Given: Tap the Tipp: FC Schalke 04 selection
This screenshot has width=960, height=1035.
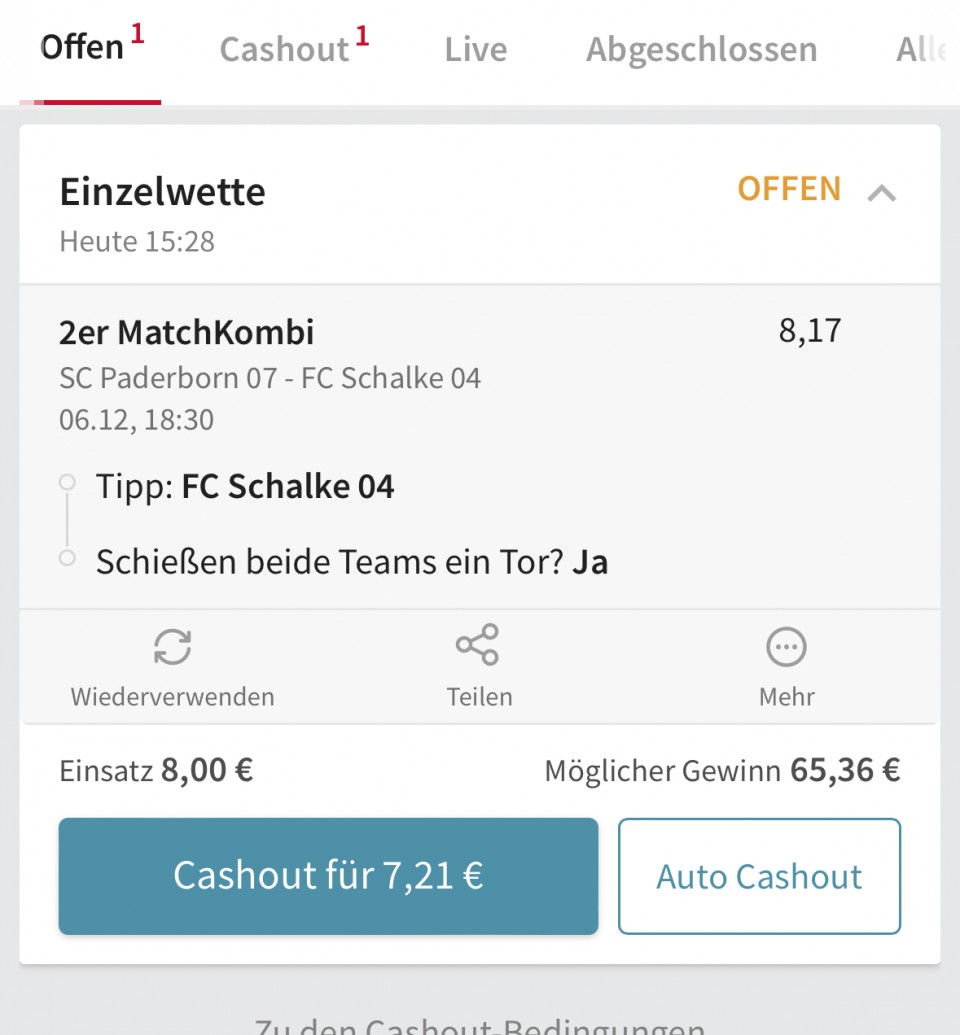Looking at the screenshot, I should (x=245, y=486).
